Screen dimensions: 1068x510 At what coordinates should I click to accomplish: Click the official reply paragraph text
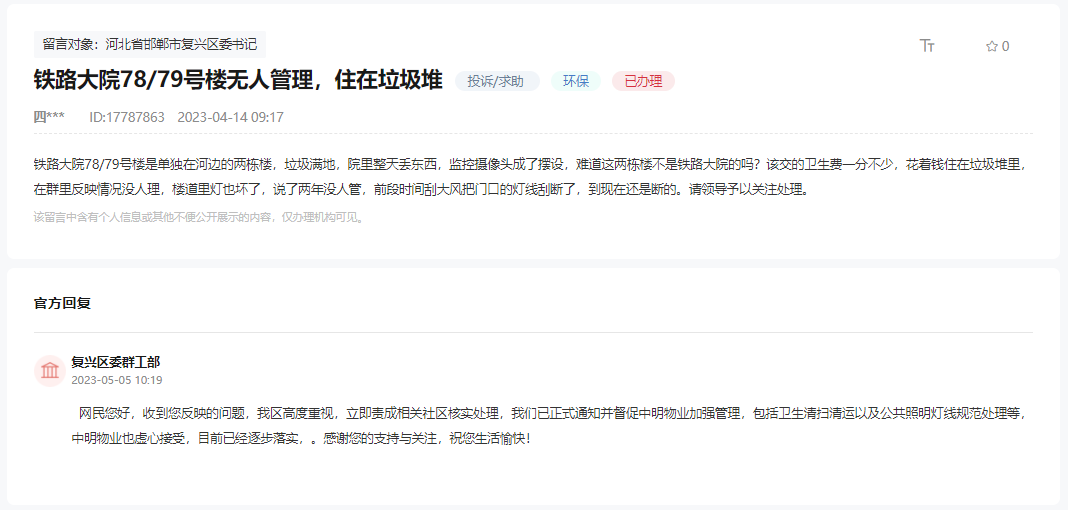tap(549, 426)
